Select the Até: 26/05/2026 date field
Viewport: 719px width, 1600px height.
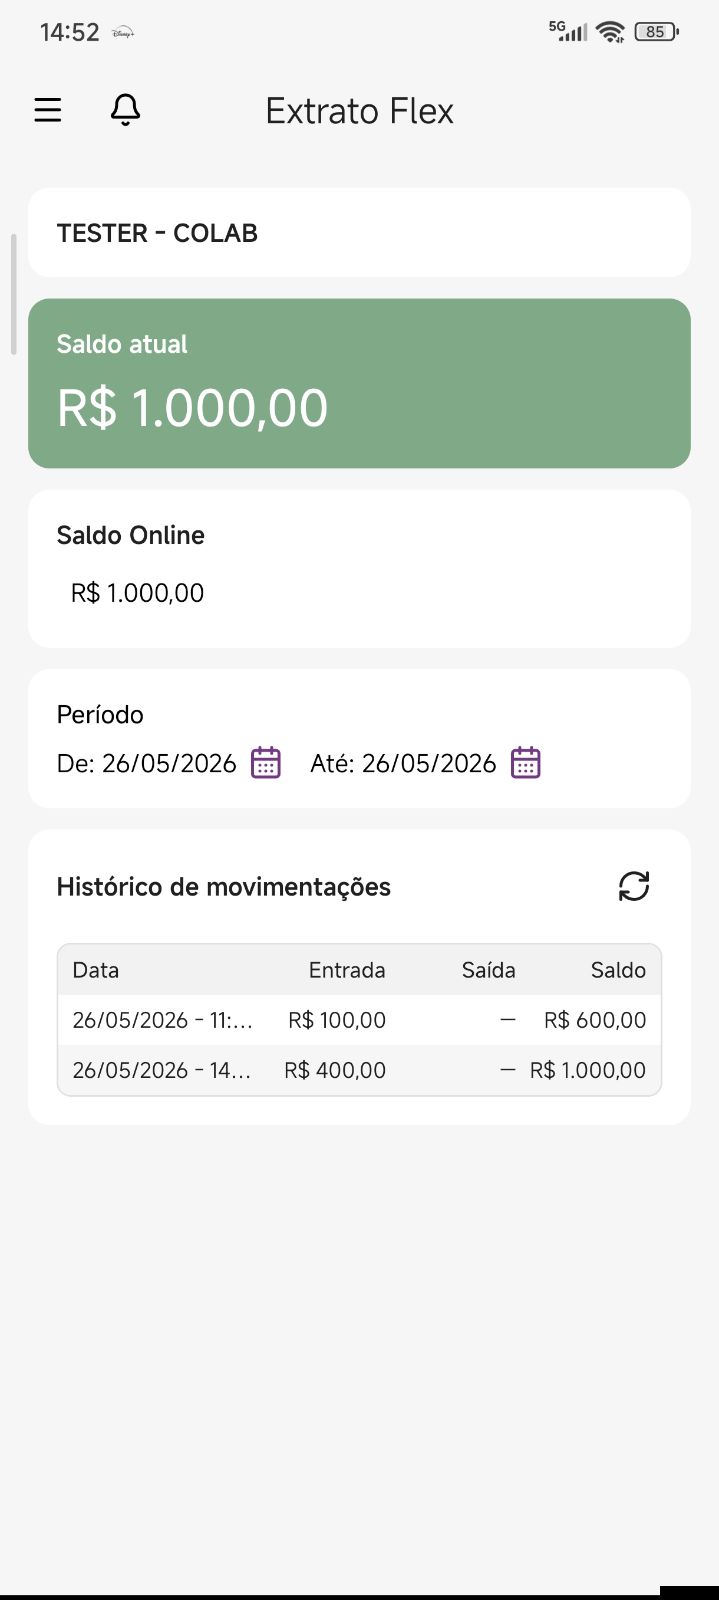click(x=404, y=763)
